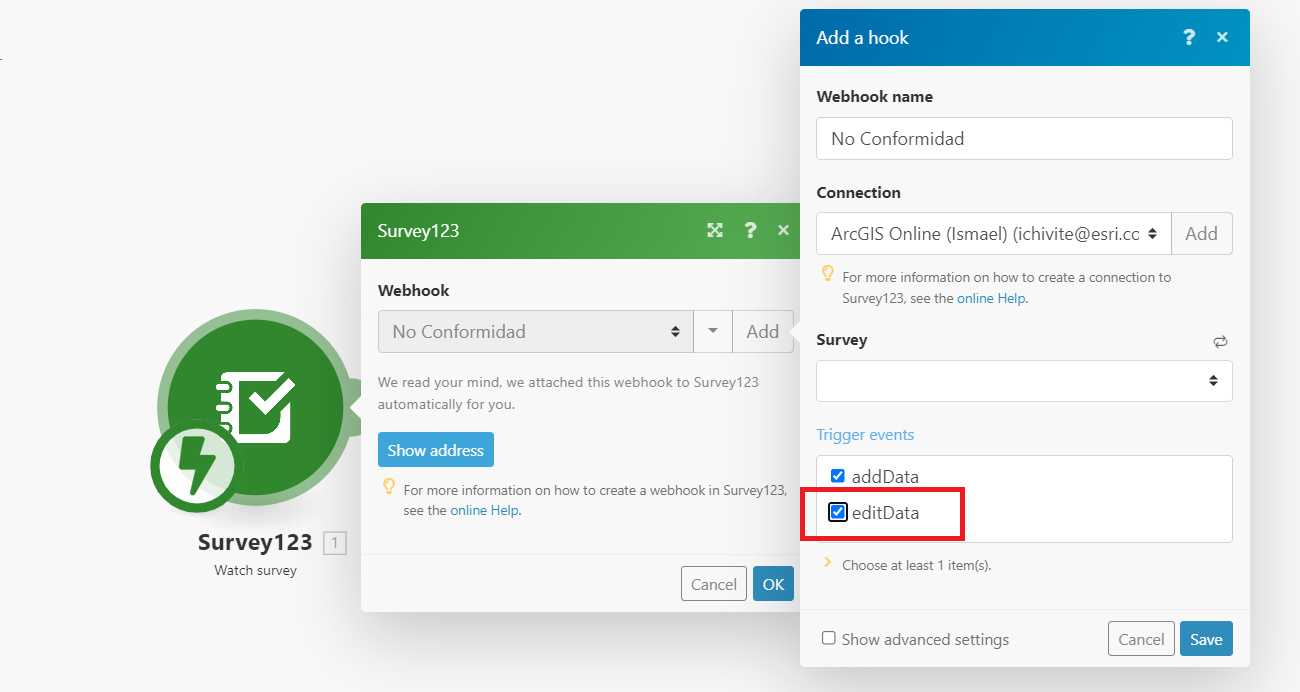
Task: Click the Connection field label
Action: pyautogui.click(x=858, y=192)
